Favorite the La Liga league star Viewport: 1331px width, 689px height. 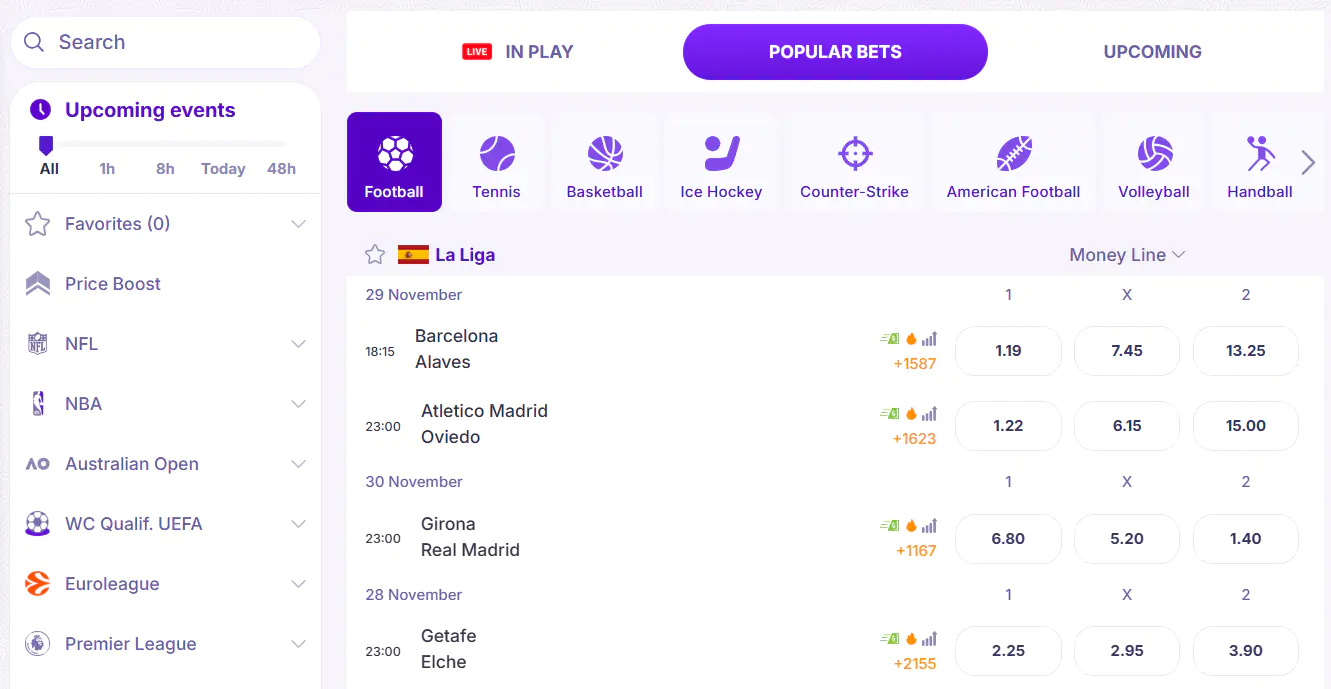375,255
